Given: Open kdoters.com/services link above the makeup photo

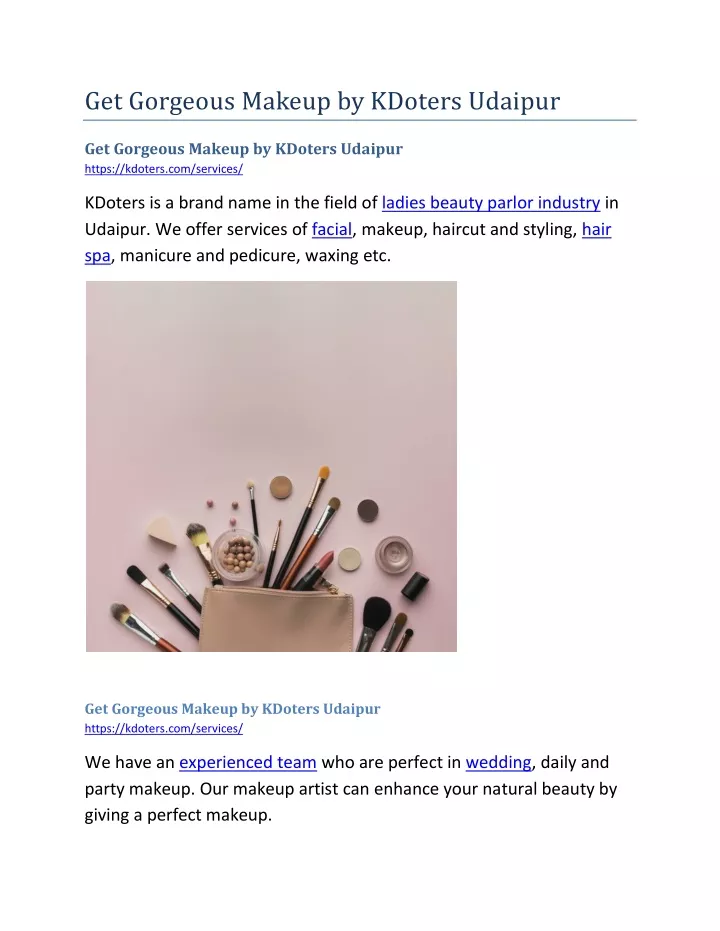Looking at the screenshot, I should pyautogui.click(x=163, y=169).
